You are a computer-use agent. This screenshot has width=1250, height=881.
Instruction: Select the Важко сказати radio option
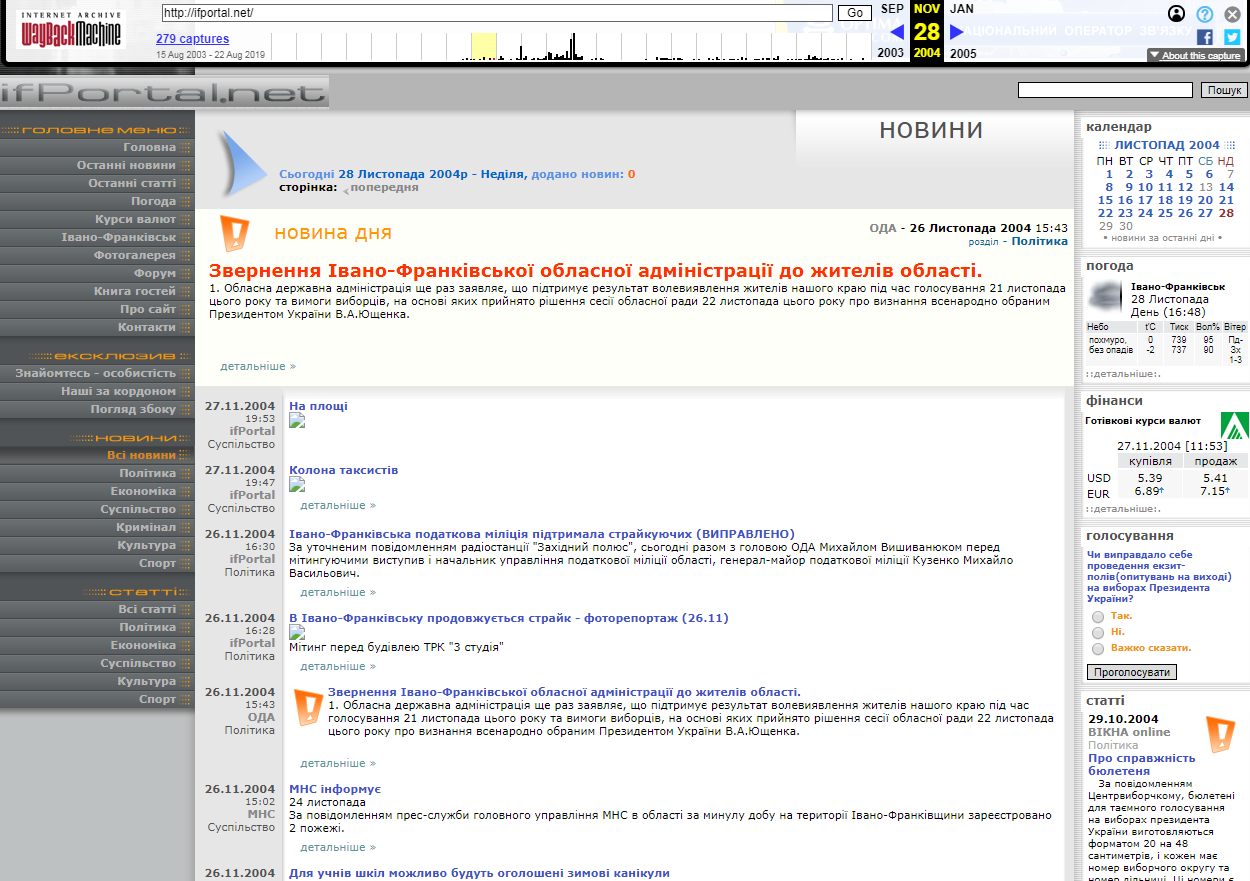point(1098,649)
